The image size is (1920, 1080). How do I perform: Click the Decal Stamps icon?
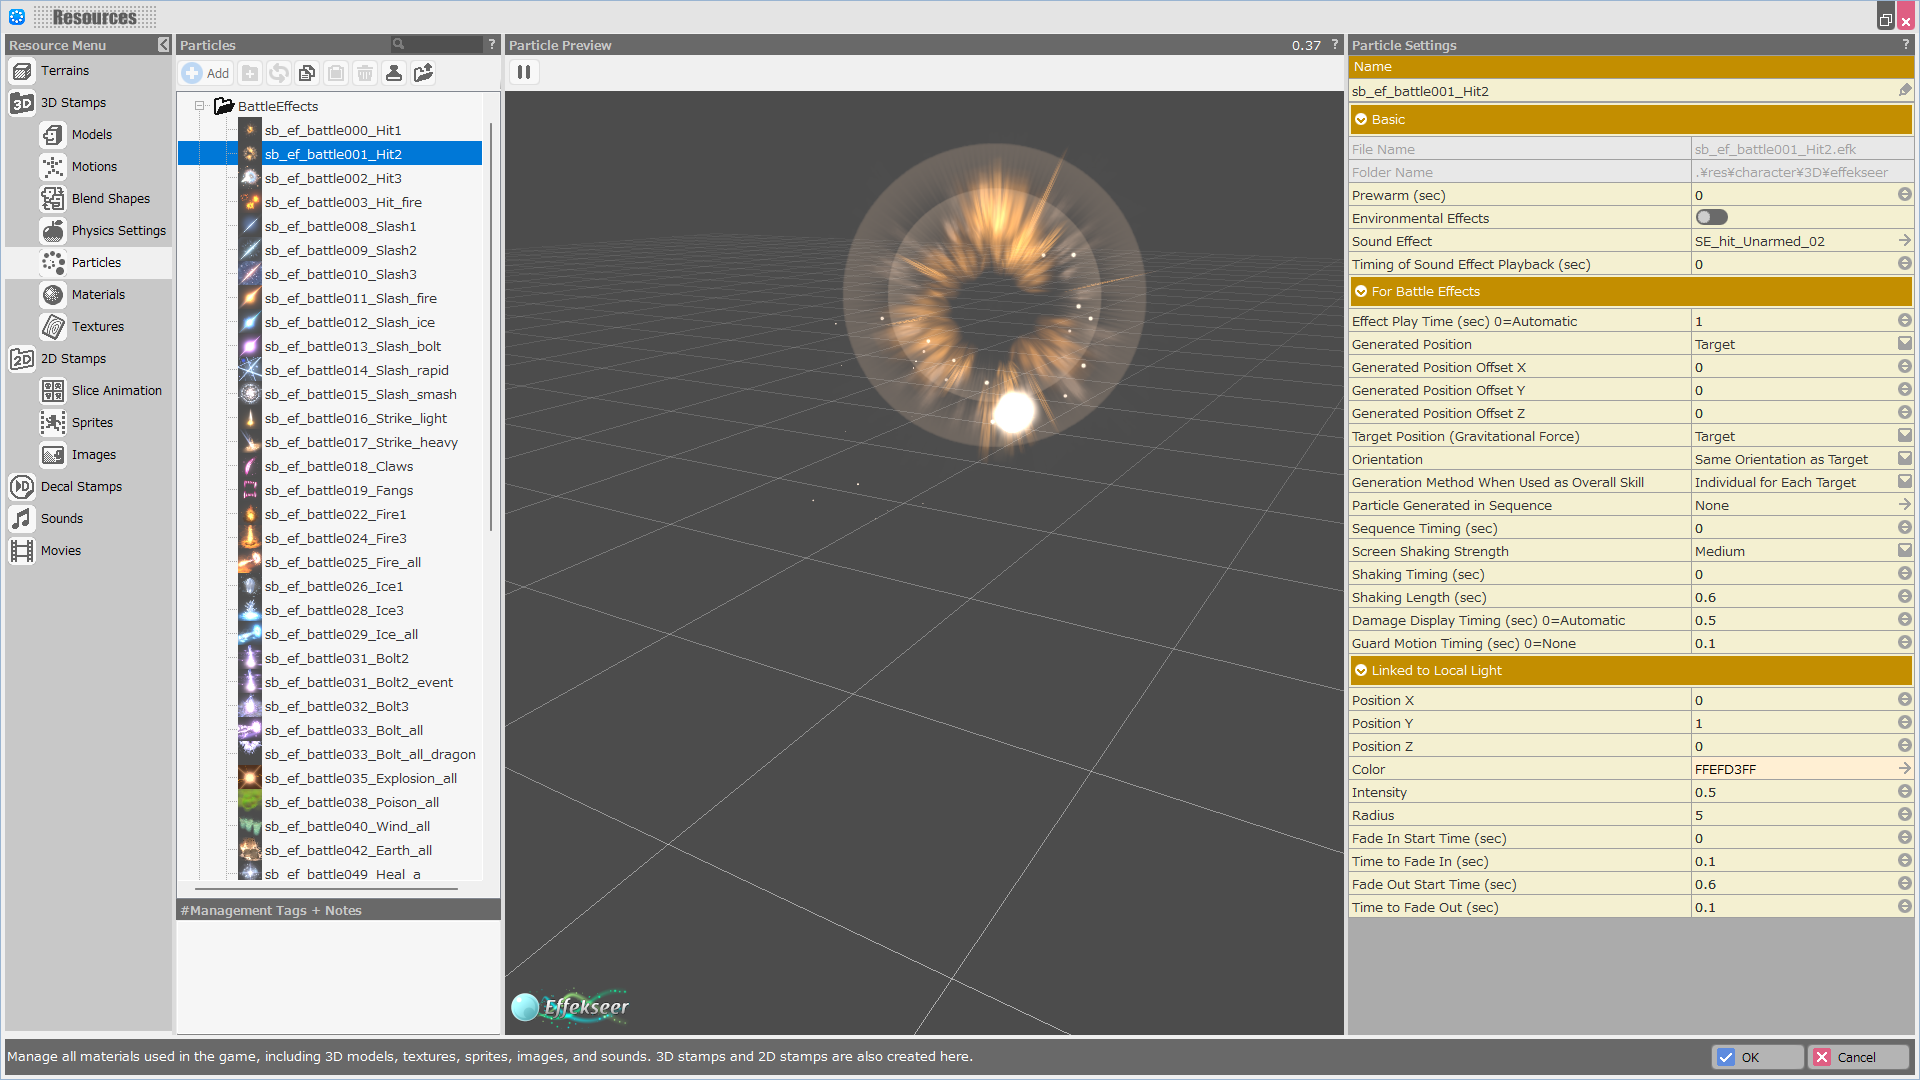[22, 486]
